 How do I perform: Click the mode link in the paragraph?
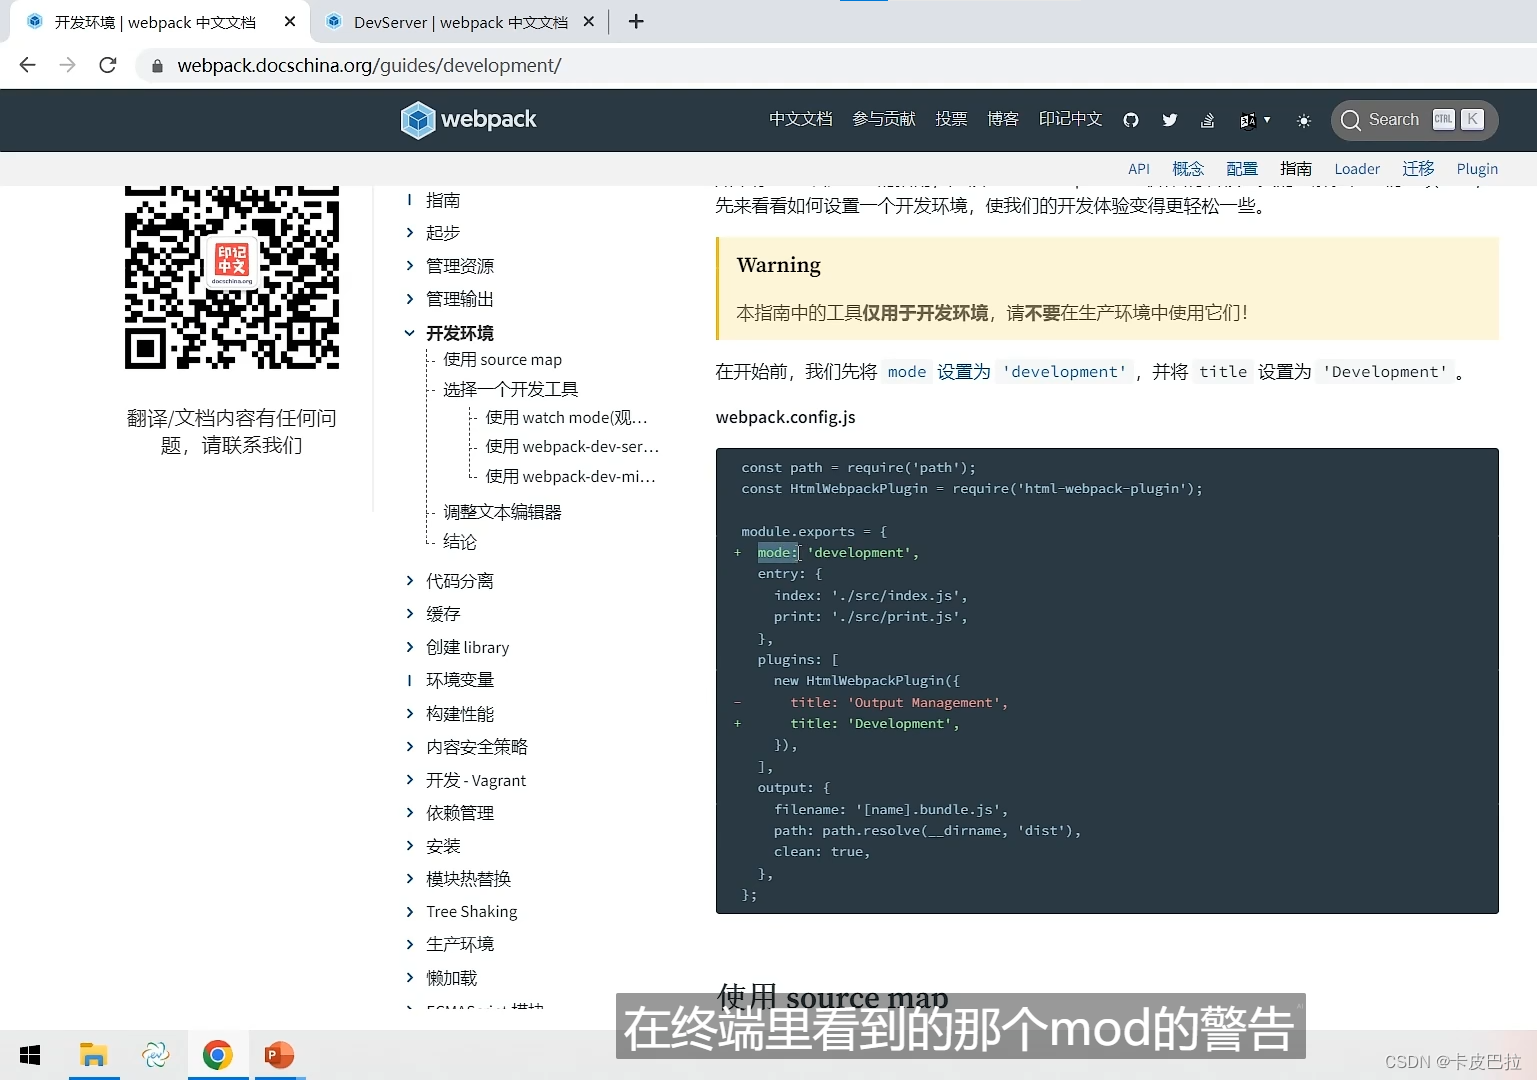coord(907,372)
